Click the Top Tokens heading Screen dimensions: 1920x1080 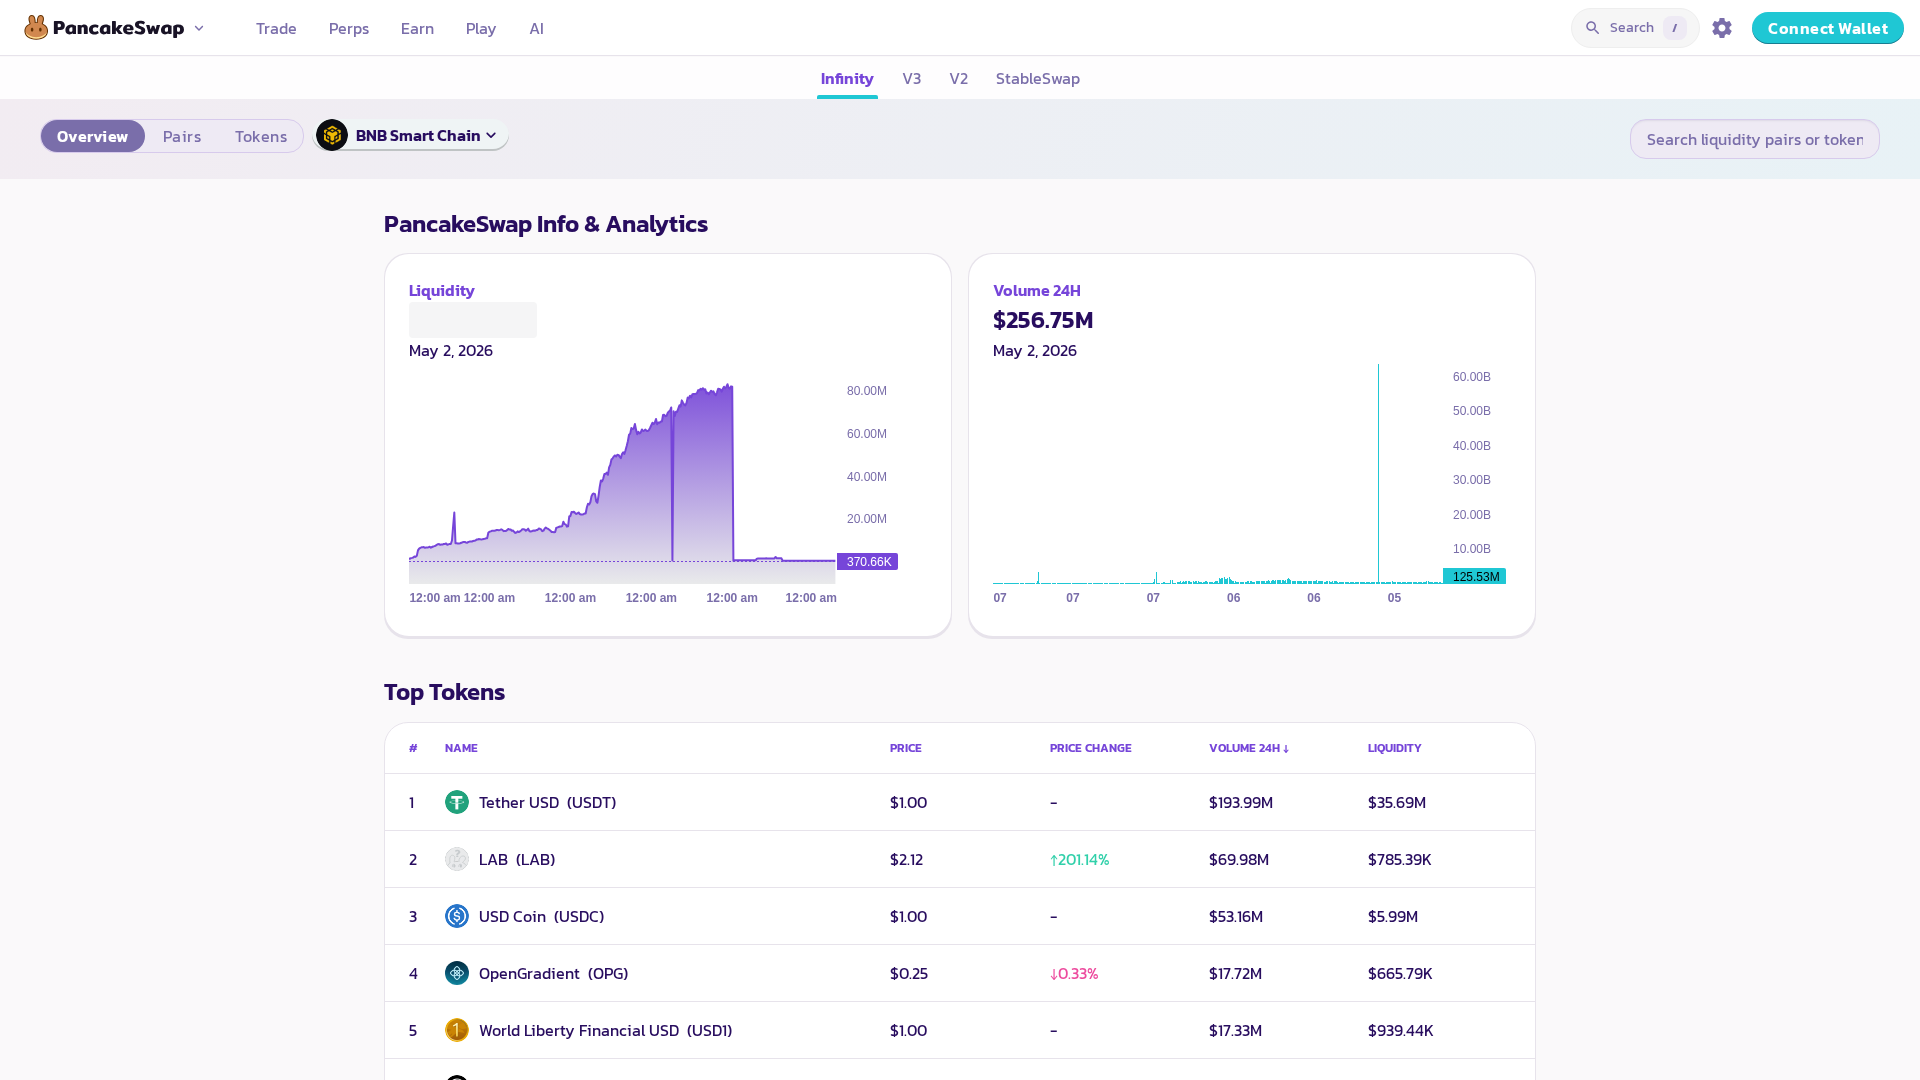coord(445,692)
